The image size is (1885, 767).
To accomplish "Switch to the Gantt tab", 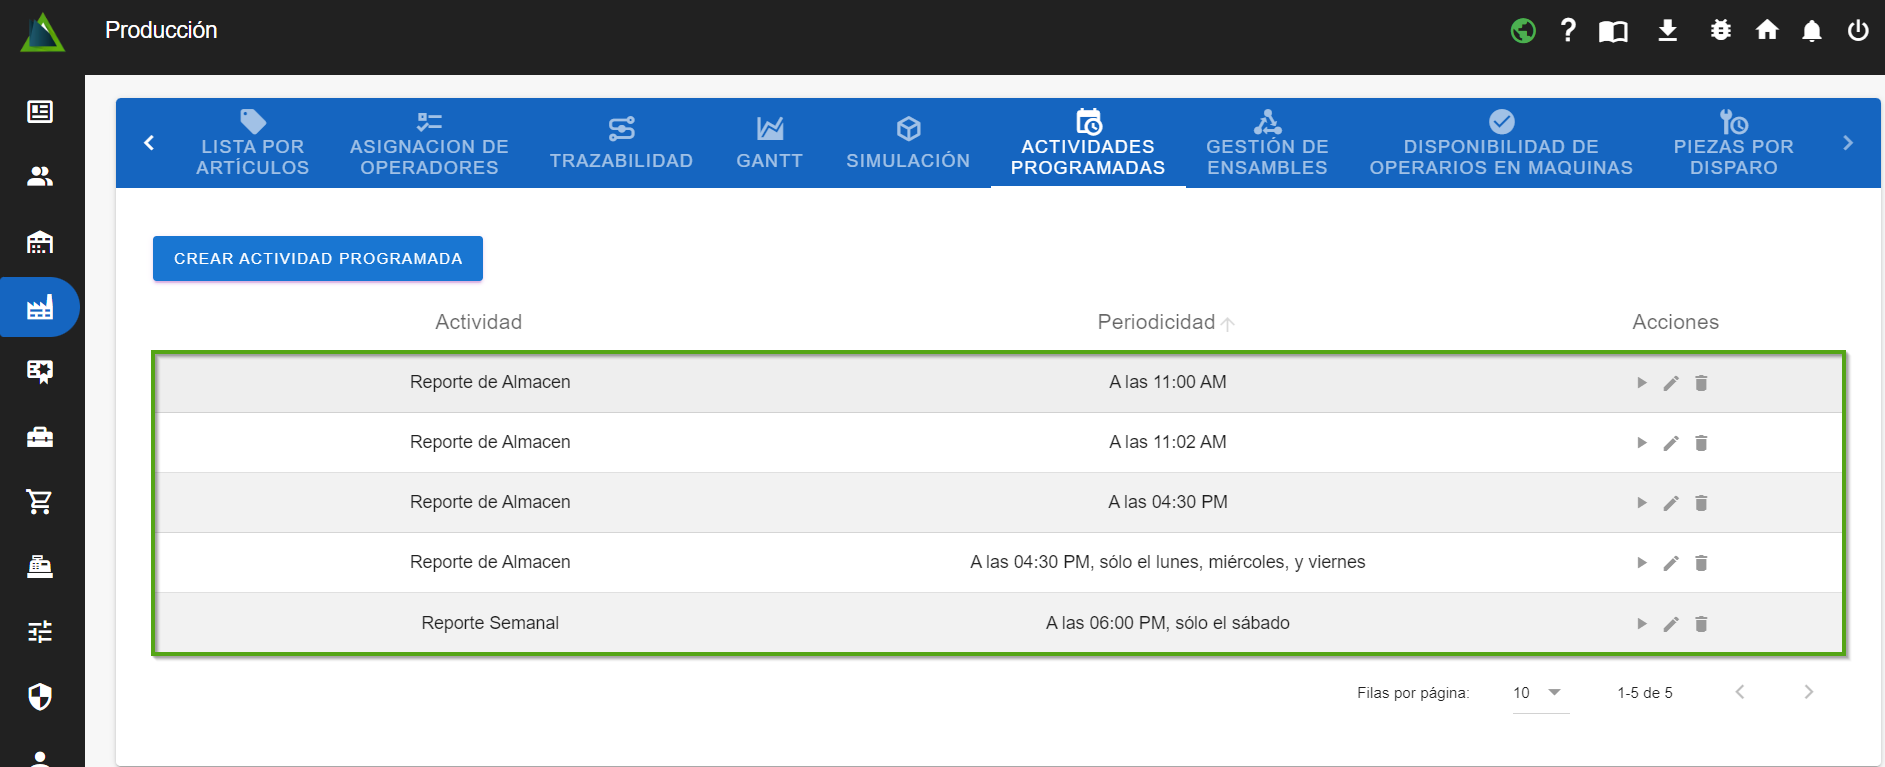I will 769,143.
